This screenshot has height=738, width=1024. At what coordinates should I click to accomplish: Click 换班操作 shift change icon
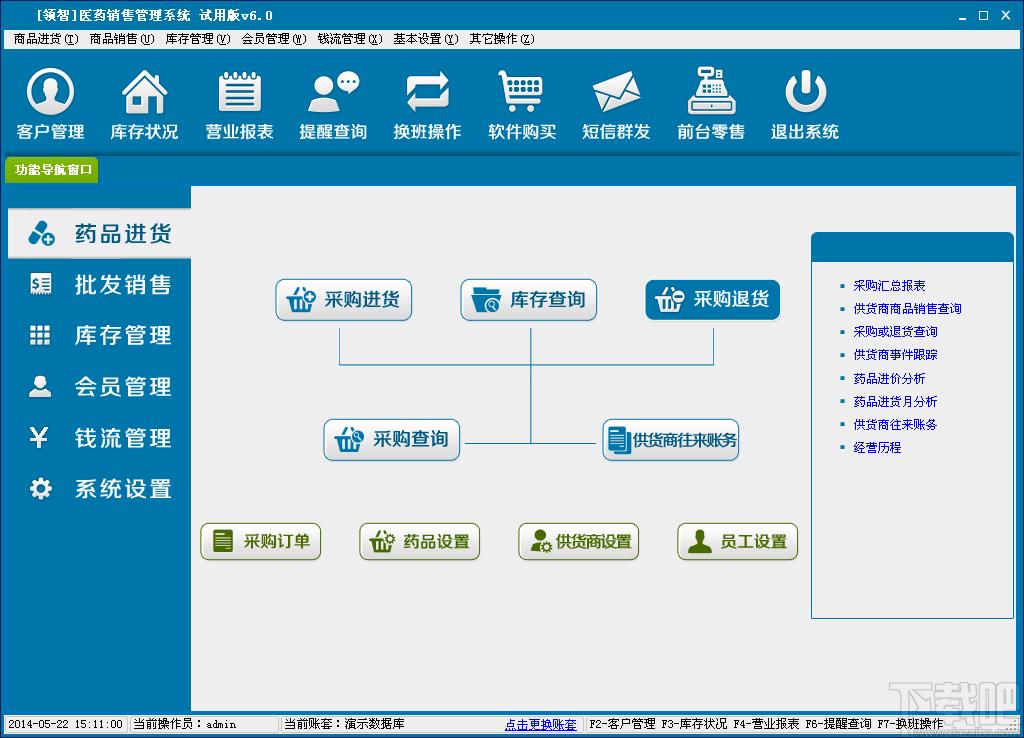click(x=427, y=104)
